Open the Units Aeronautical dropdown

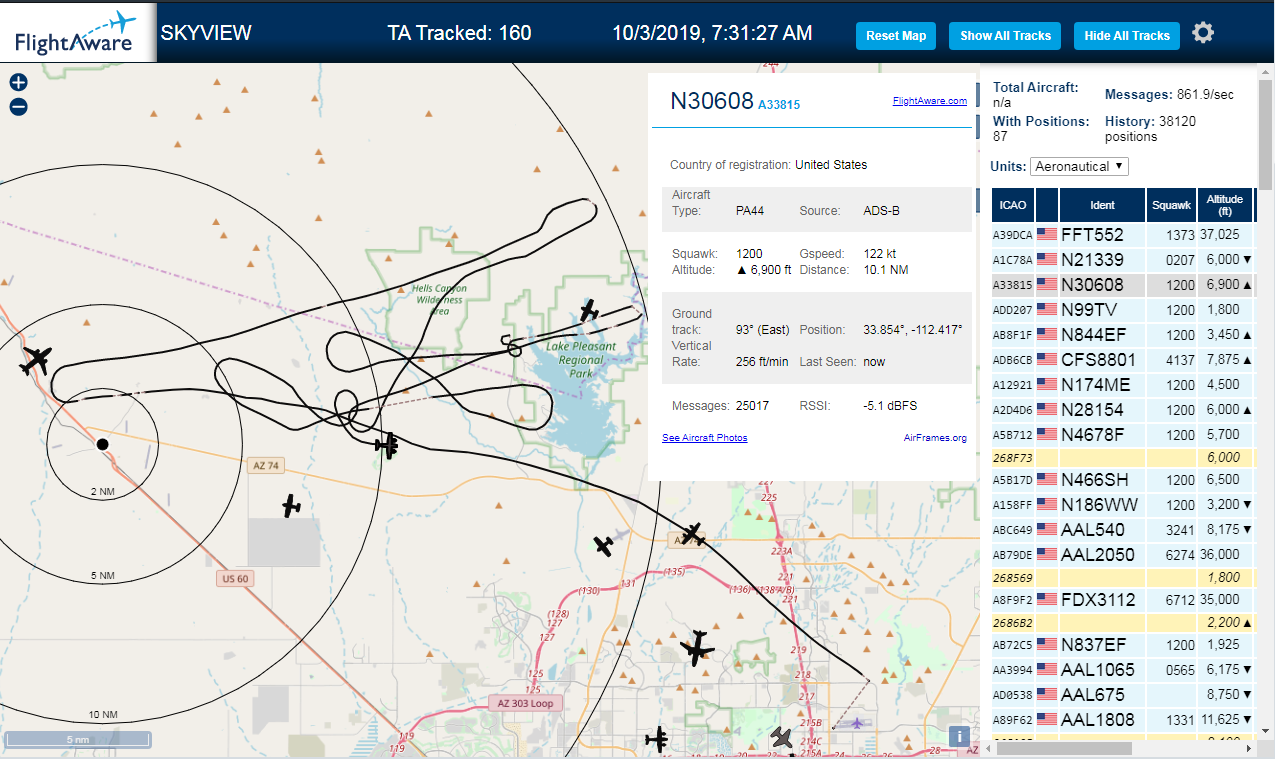1079,166
